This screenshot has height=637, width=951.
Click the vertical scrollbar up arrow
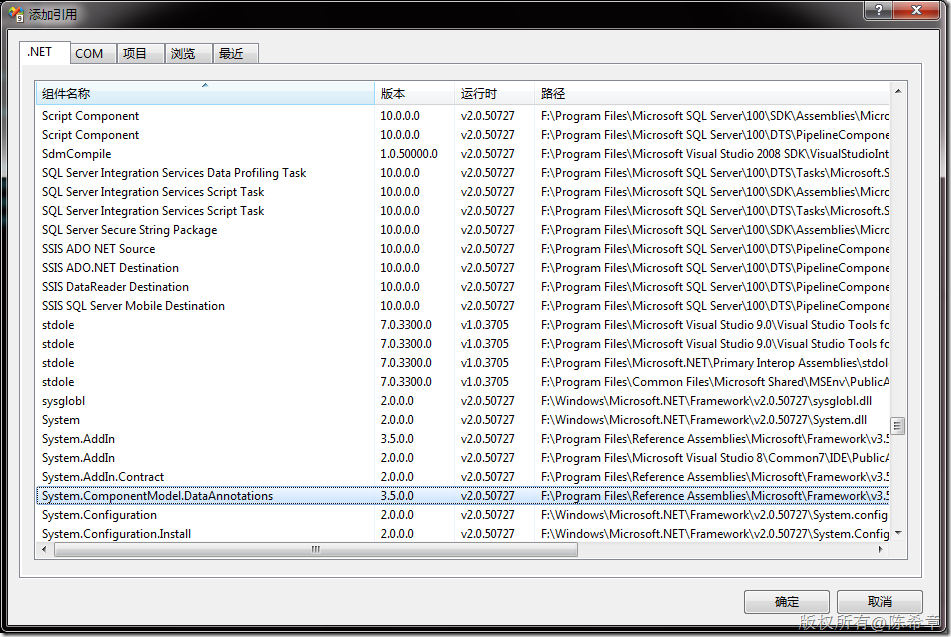[x=898, y=91]
